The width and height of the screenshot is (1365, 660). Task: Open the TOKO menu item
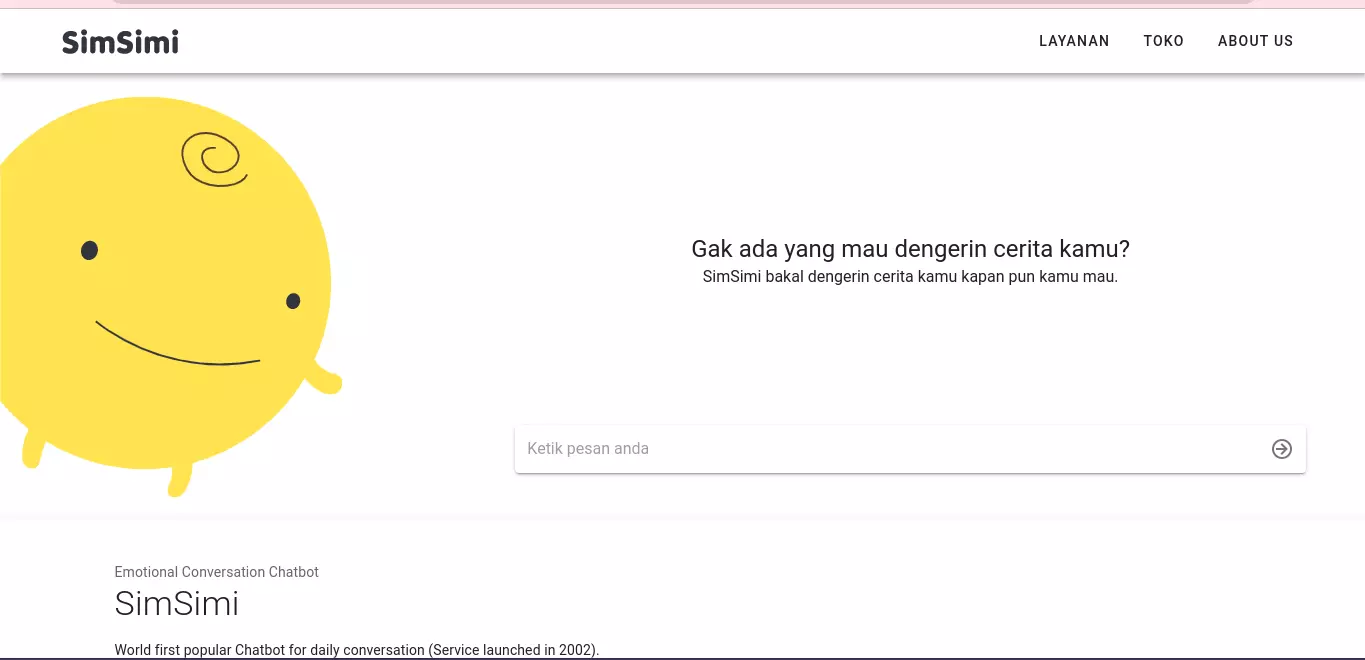1164,41
